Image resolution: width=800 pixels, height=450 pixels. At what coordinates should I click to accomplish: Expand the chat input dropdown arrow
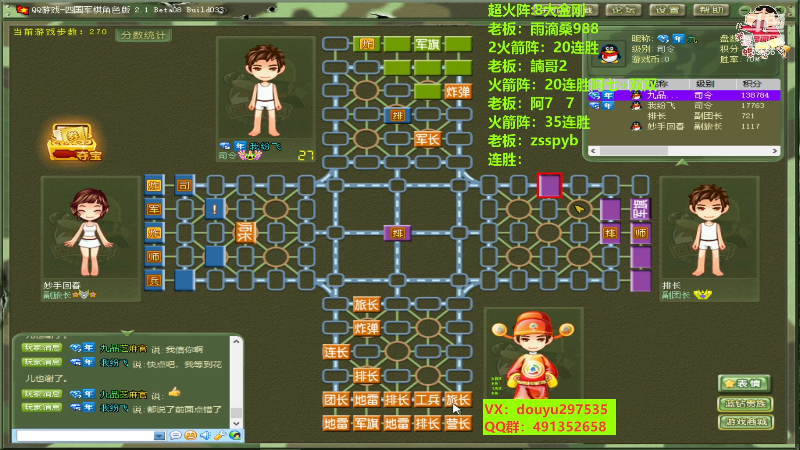coord(160,435)
